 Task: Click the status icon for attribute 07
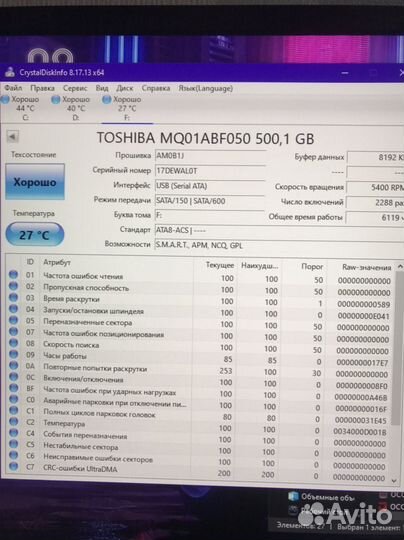point(13,332)
